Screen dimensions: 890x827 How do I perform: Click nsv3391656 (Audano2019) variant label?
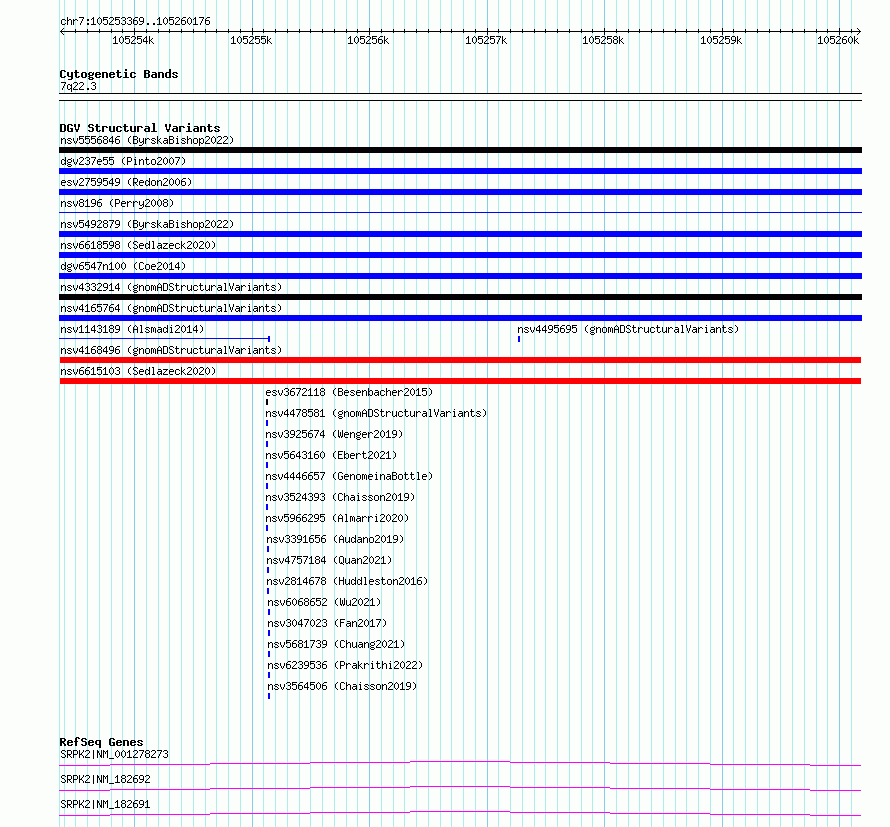[335, 539]
